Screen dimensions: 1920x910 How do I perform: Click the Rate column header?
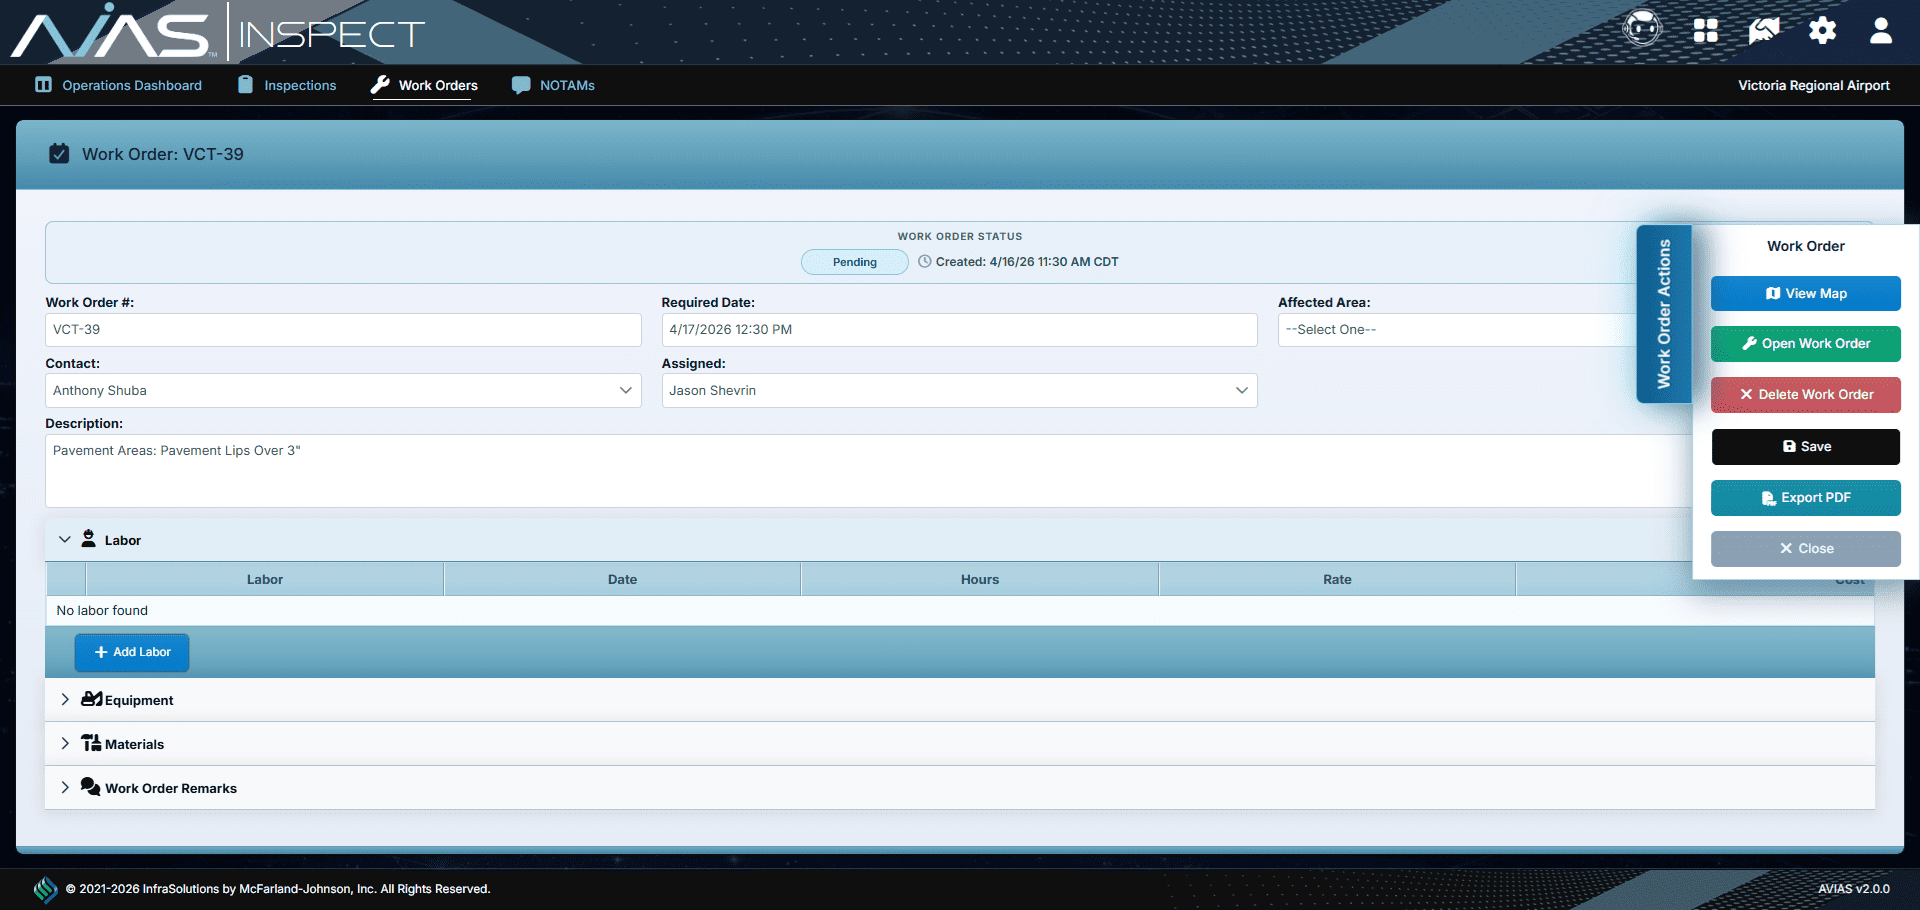tap(1337, 579)
